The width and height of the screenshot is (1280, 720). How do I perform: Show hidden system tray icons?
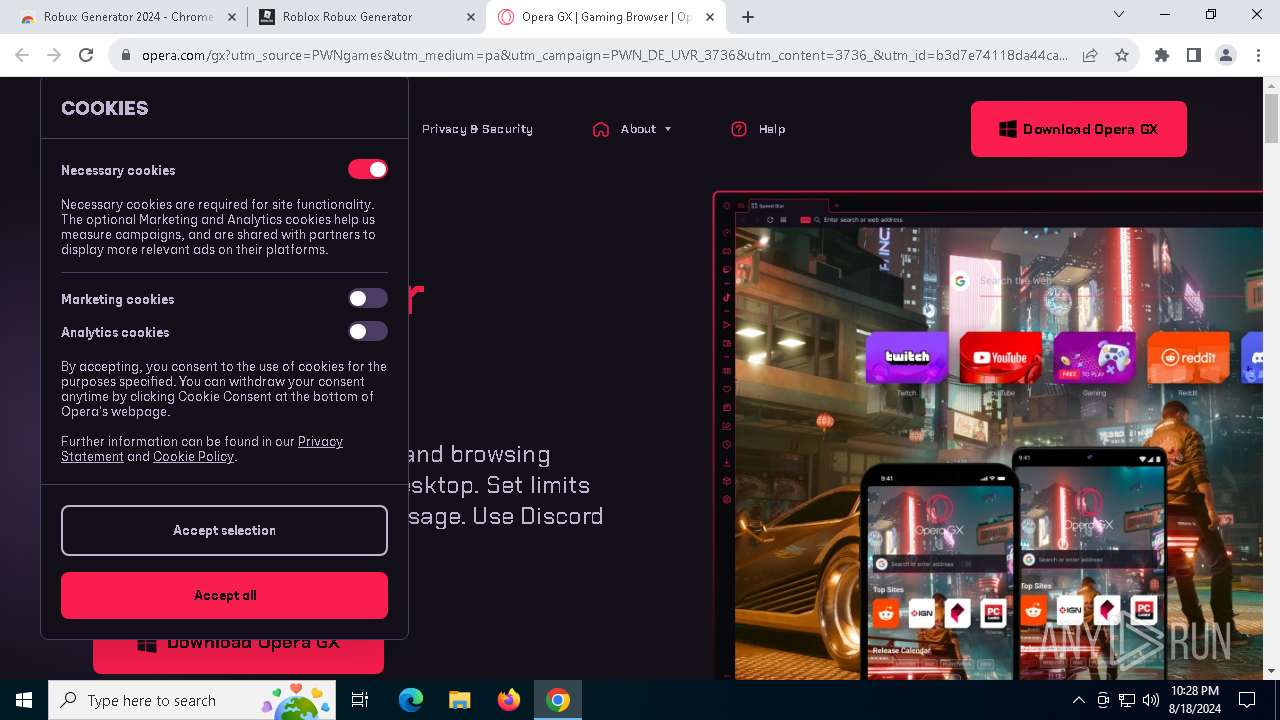point(1078,700)
